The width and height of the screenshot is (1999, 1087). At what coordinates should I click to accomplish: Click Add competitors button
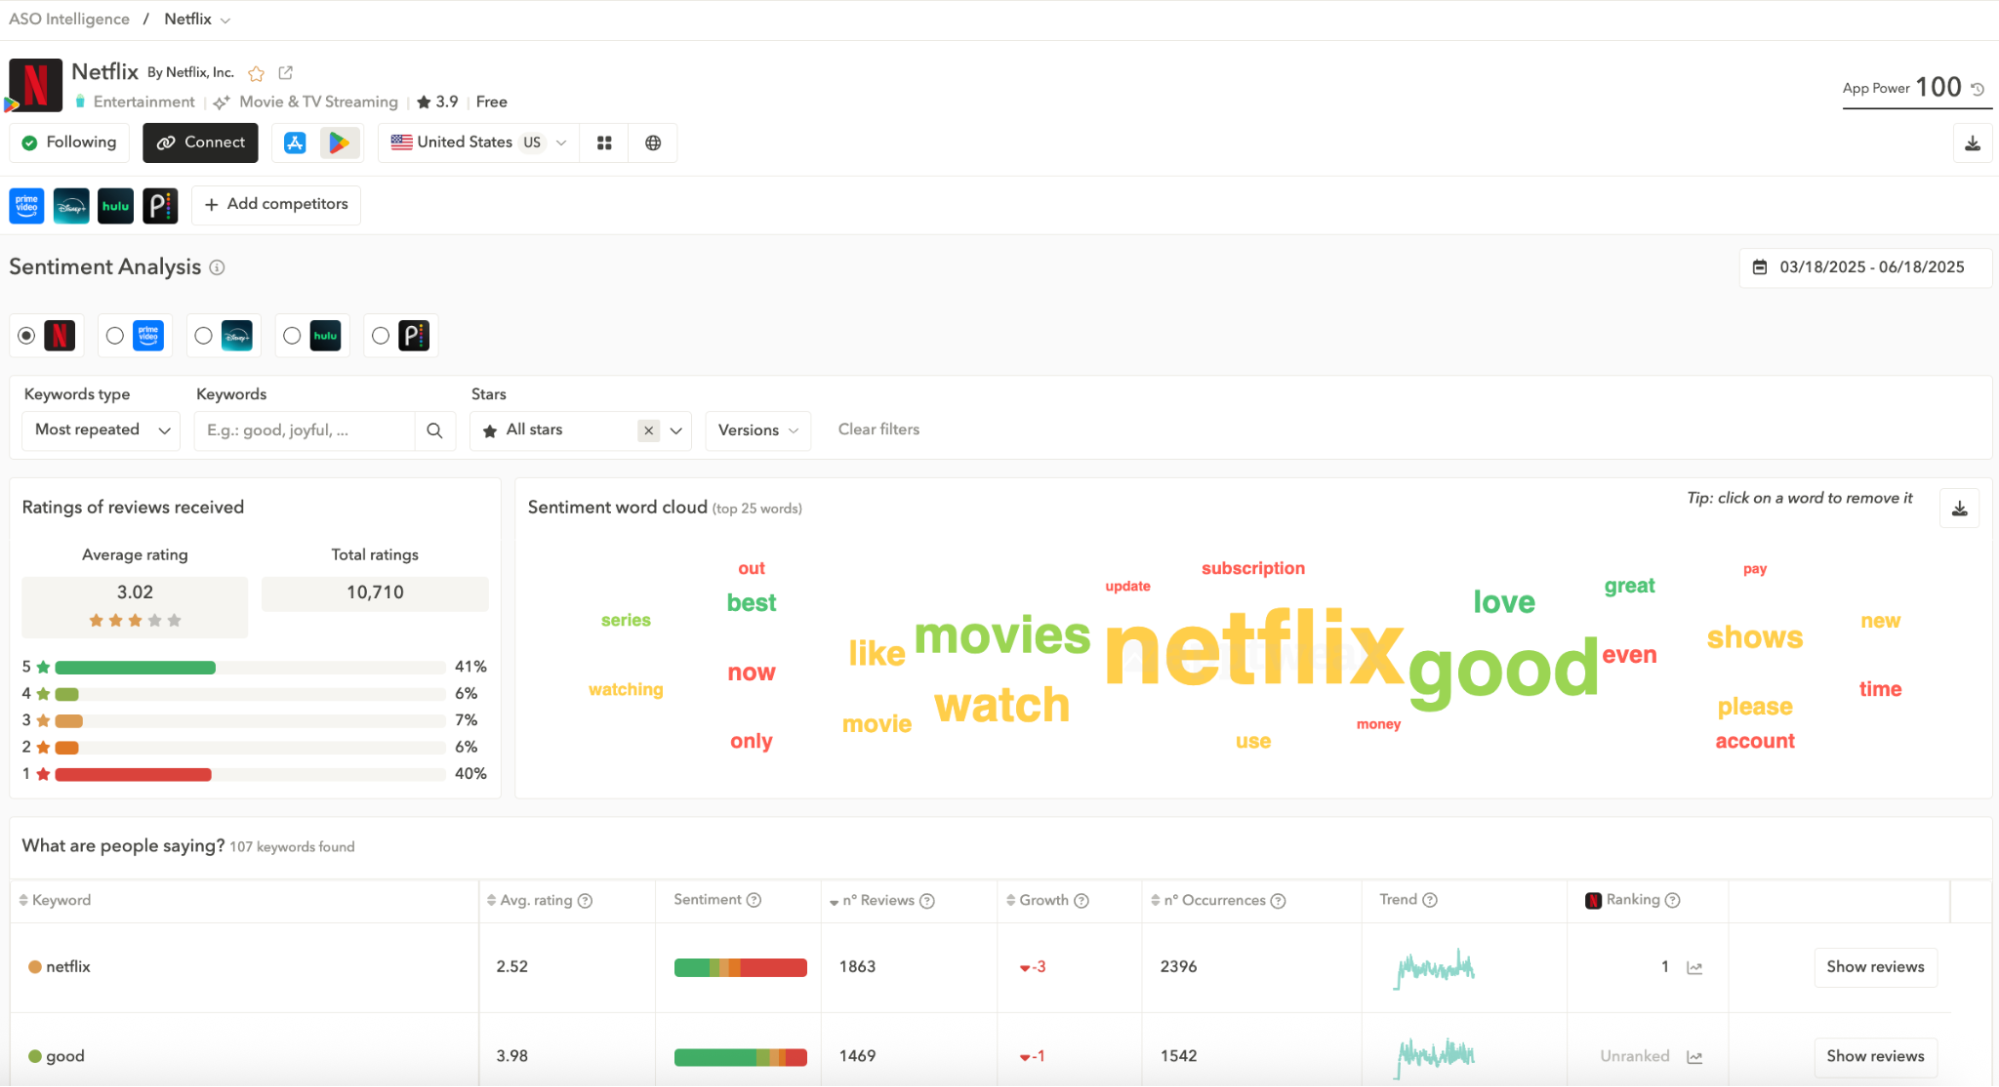pyautogui.click(x=276, y=205)
